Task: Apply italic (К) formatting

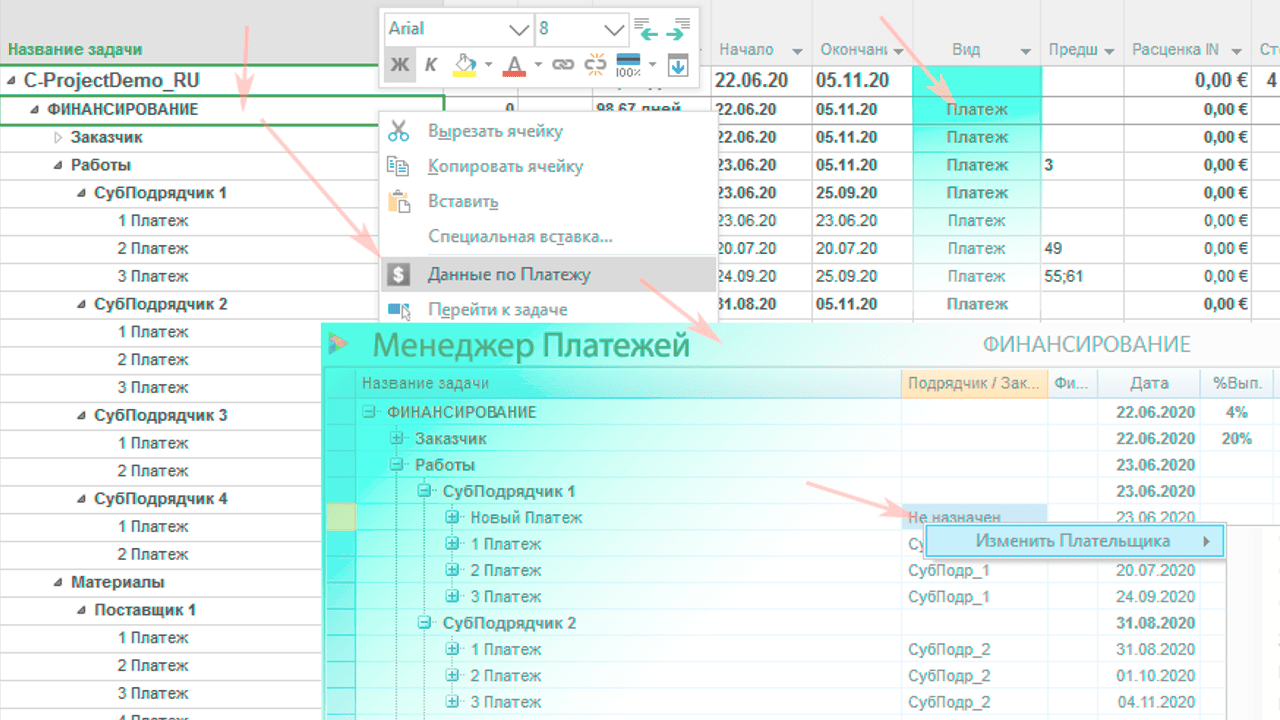Action: [431, 65]
